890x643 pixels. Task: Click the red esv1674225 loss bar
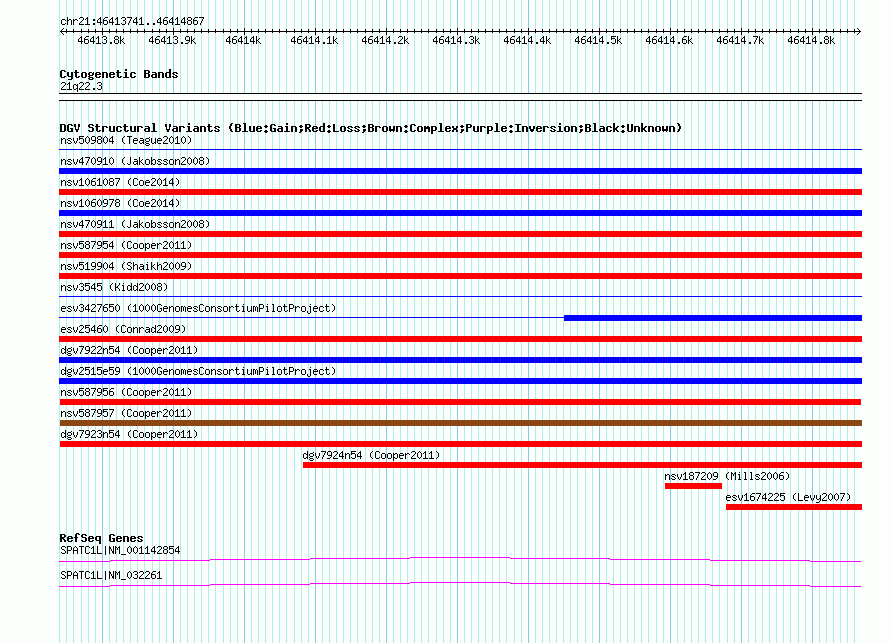tap(794, 507)
